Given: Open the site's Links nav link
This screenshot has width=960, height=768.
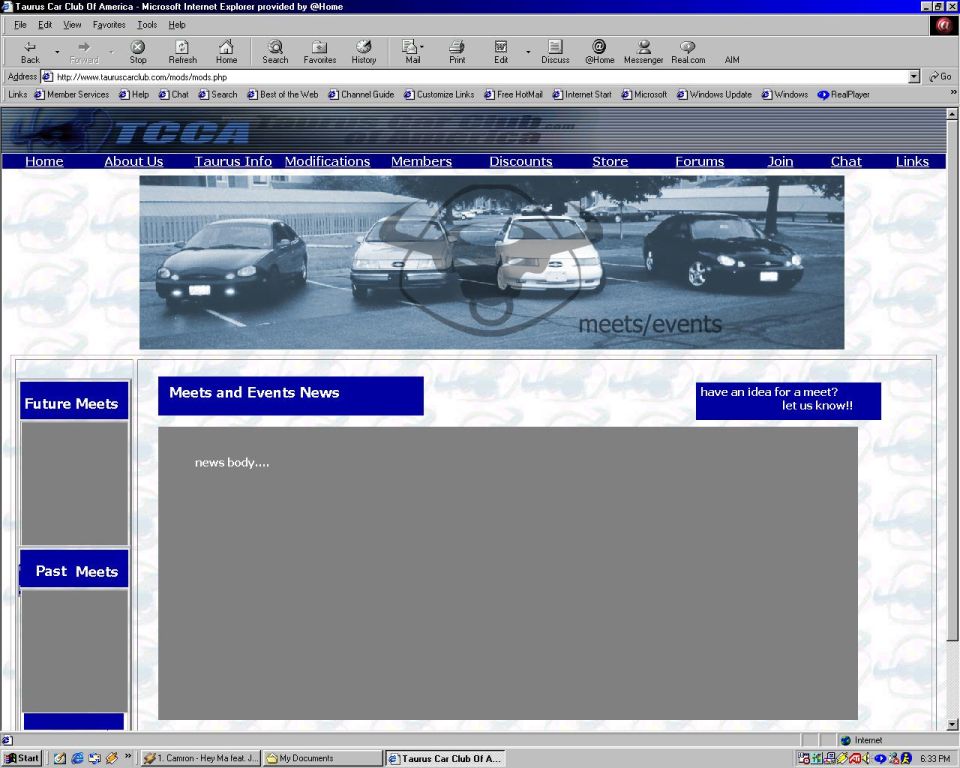Looking at the screenshot, I should coord(912,161).
